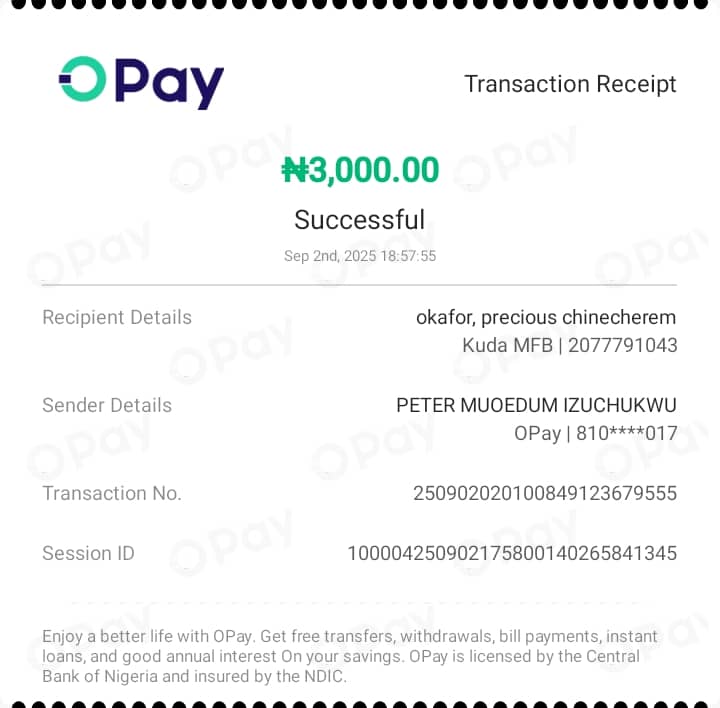Click the Session ID label
720x708 pixels.
[x=88, y=553]
